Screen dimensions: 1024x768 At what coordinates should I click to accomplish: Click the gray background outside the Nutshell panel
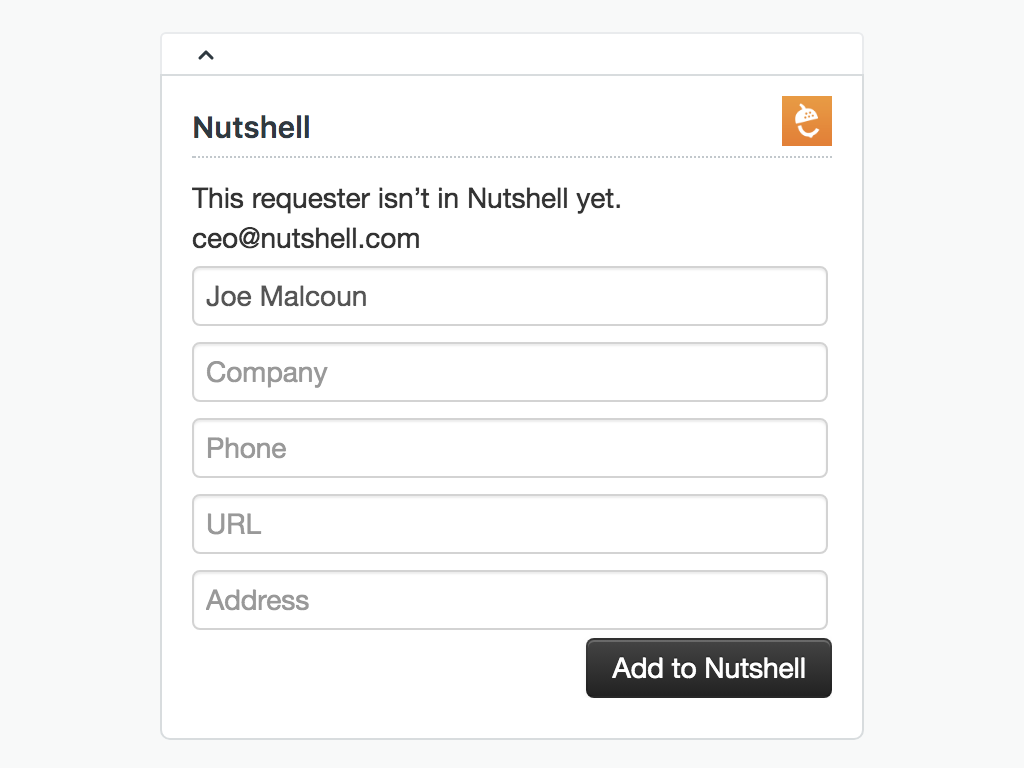[x=80, y=400]
